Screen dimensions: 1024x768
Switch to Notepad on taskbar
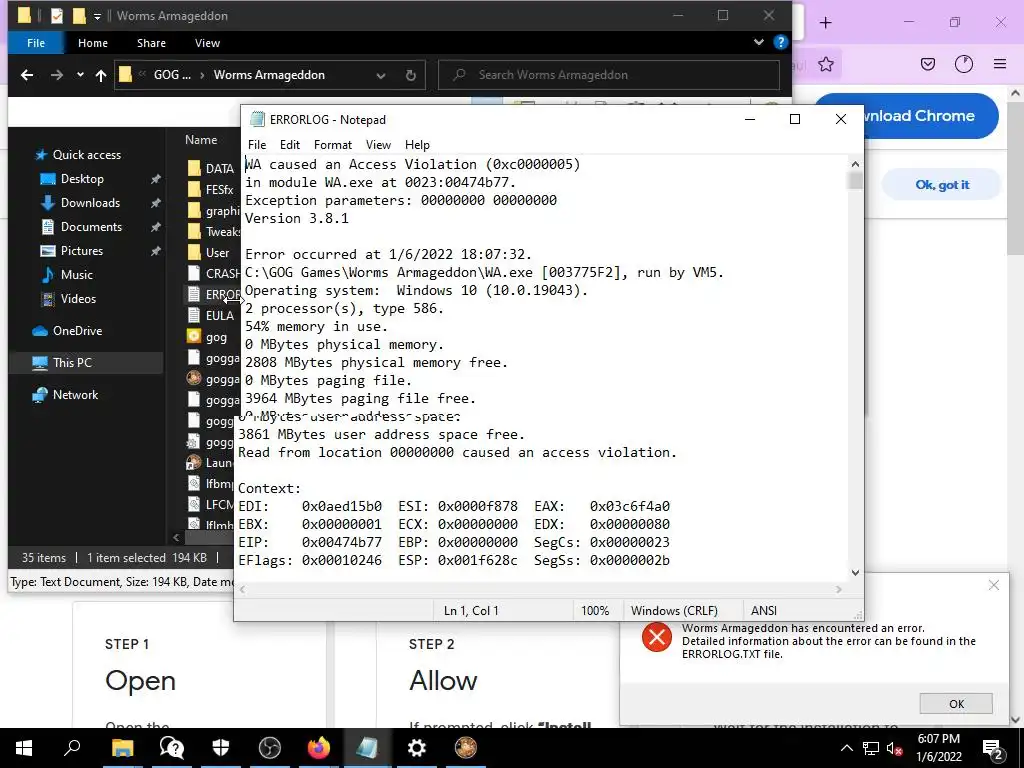367,748
